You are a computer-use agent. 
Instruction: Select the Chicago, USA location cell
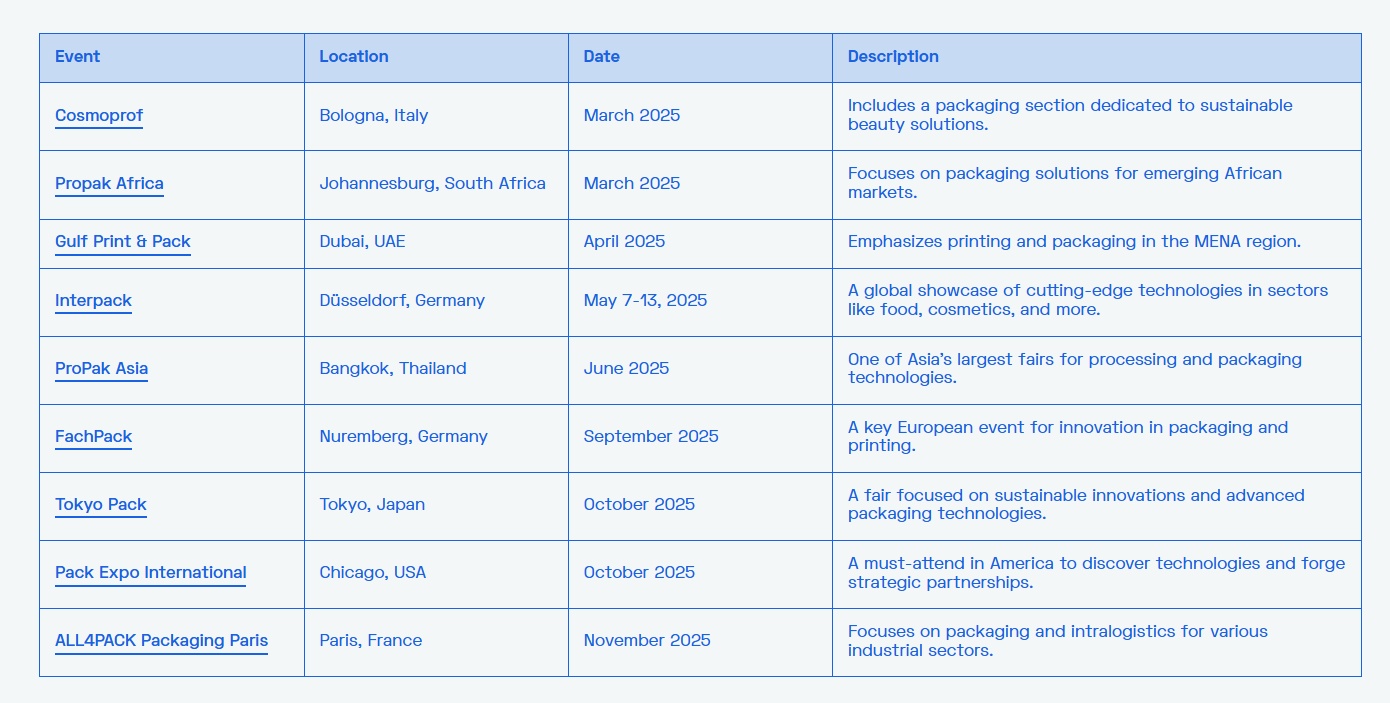pos(436,574)
